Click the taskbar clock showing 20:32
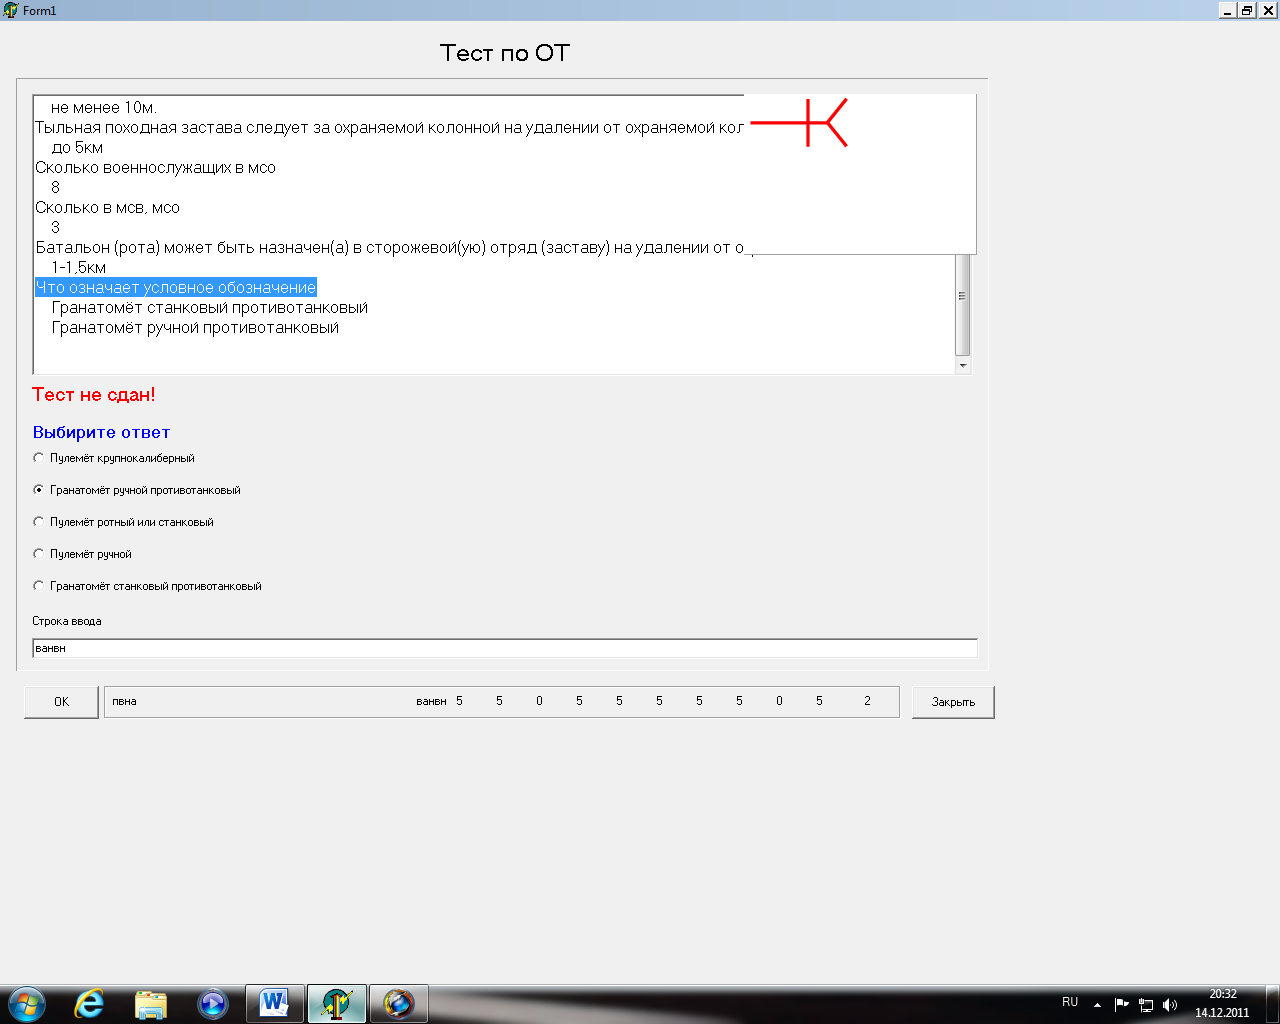This screenshot has width=1280, height=1024. click(x=1222, y=1003)
